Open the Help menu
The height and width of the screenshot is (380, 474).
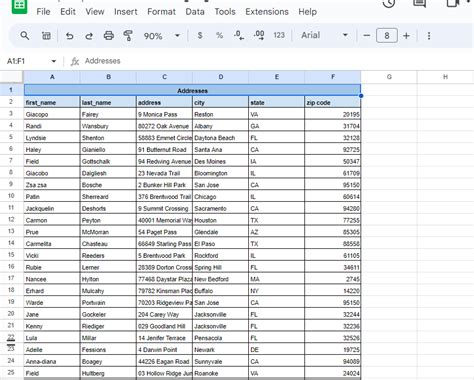point(307,12)
